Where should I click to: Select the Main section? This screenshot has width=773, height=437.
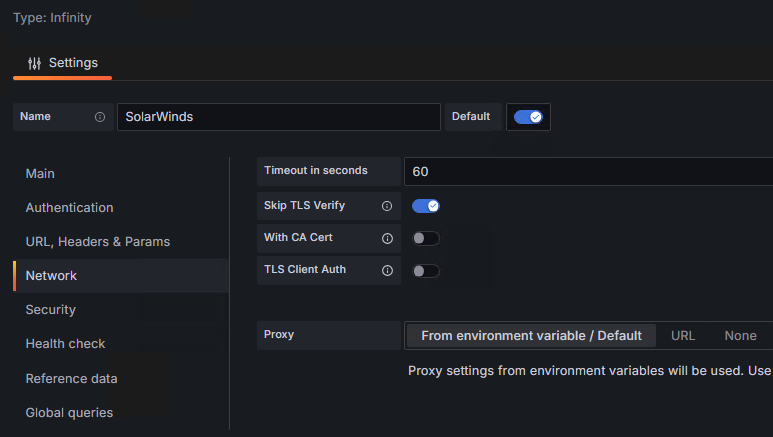[40, 174]
